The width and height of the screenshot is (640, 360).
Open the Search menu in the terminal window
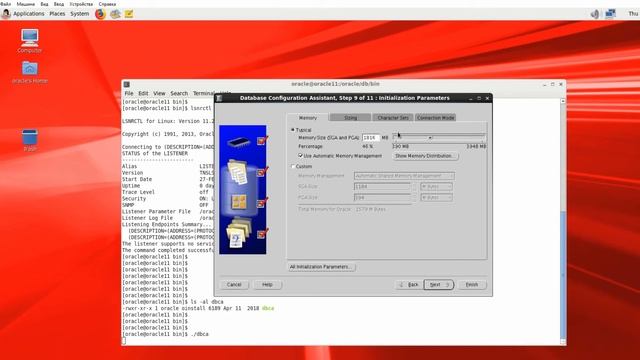click(x=179, y=93)
